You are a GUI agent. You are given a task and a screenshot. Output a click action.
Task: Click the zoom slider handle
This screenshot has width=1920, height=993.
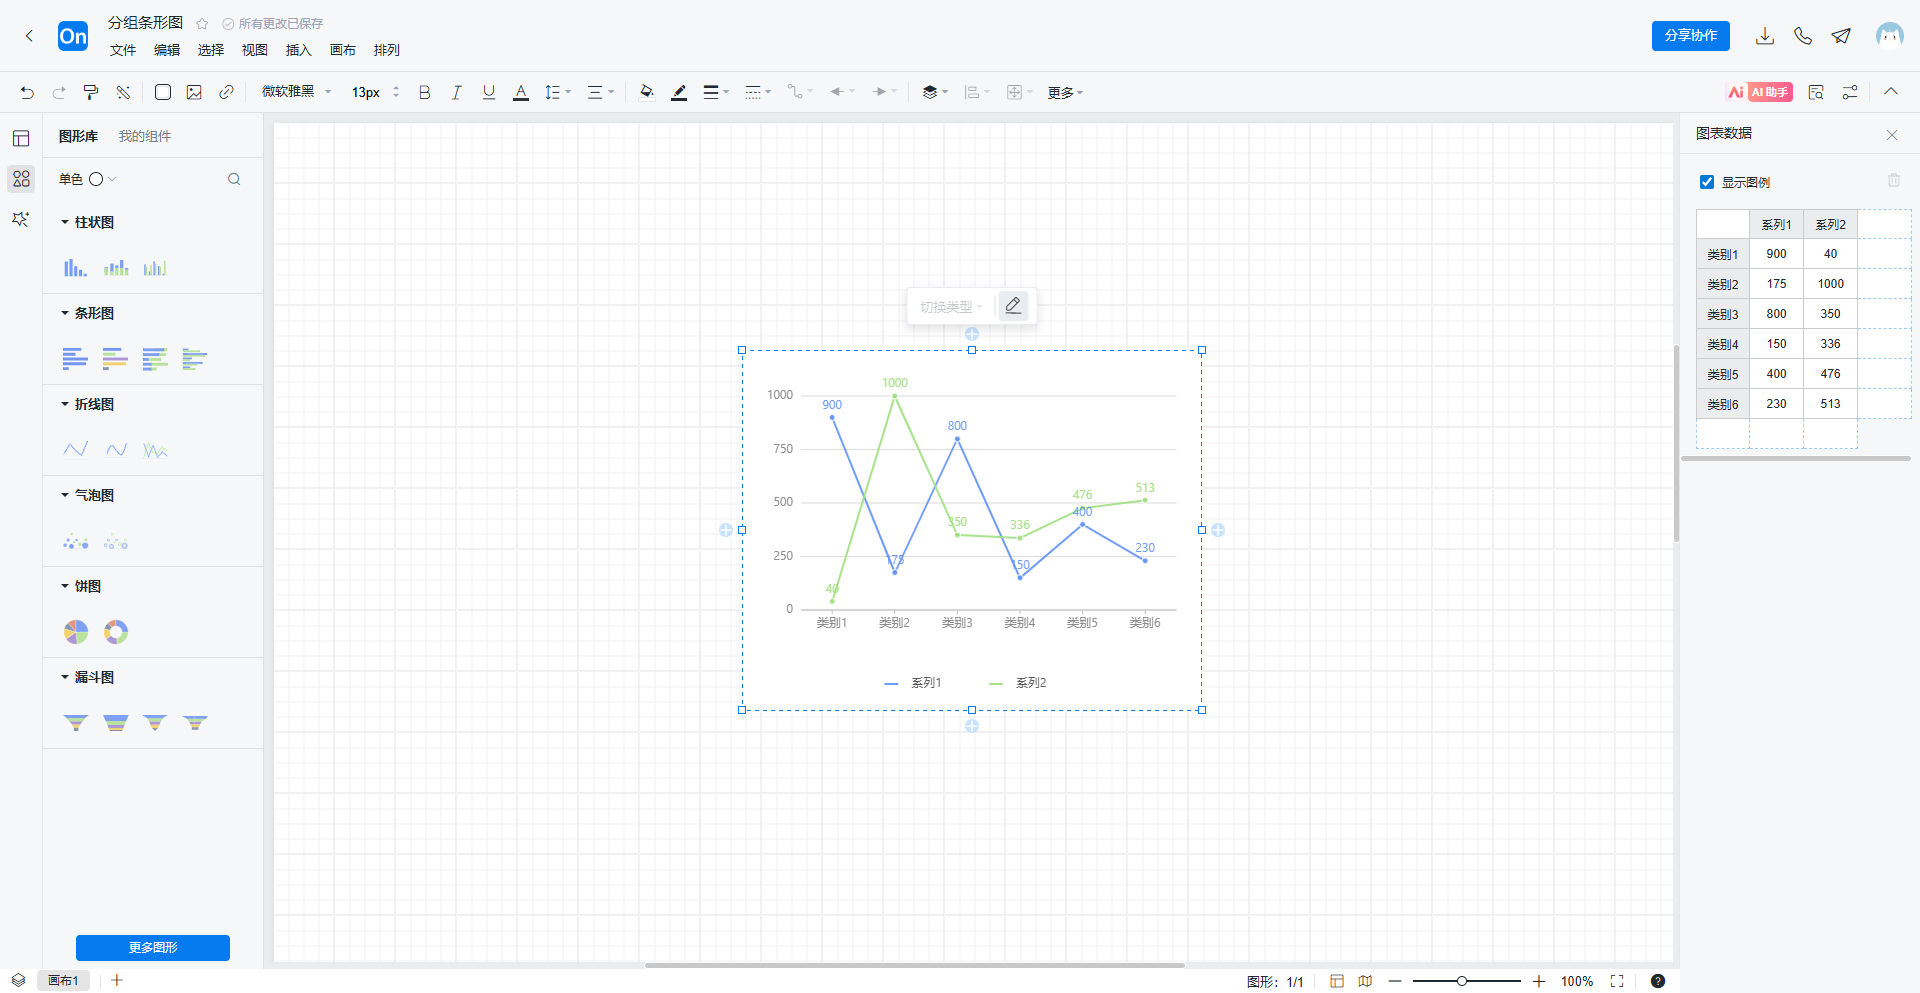(x=1462, y=981)
